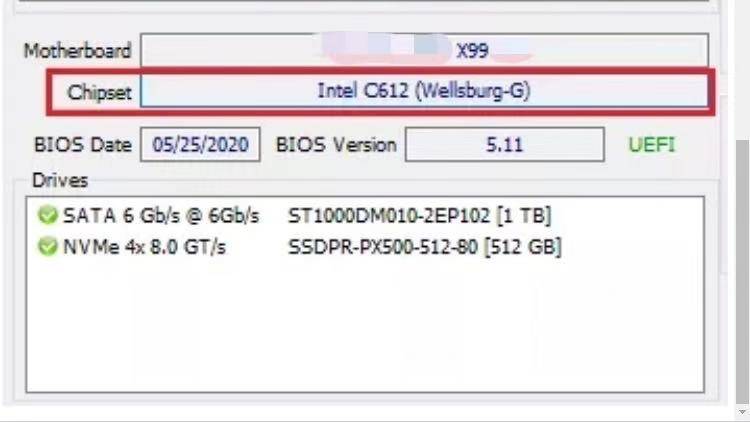Select the NVMe 4x 8.0 GT/s entry
Screen dimensions: 750x422
tap(144, 247)
